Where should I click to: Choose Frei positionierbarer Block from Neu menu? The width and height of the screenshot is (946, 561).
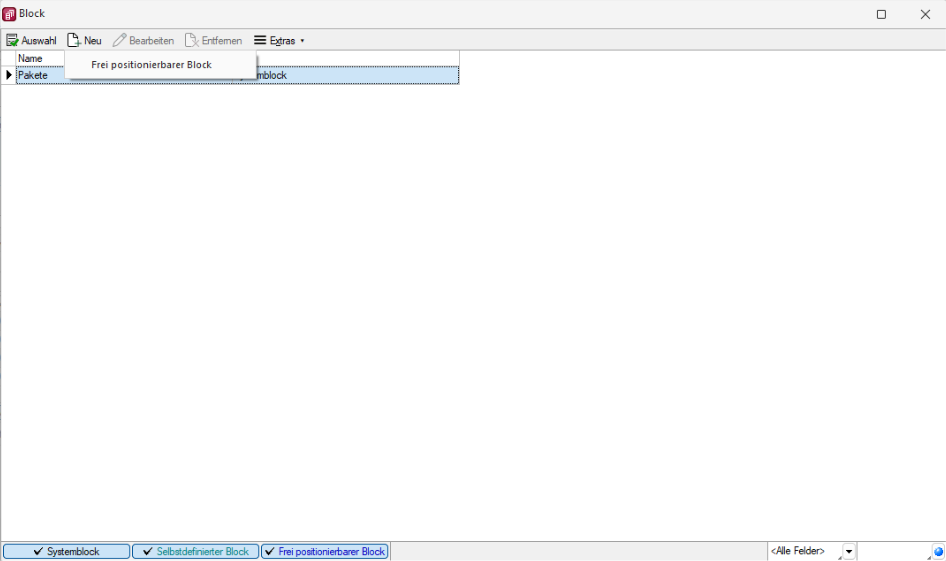(x=151, y=65)
